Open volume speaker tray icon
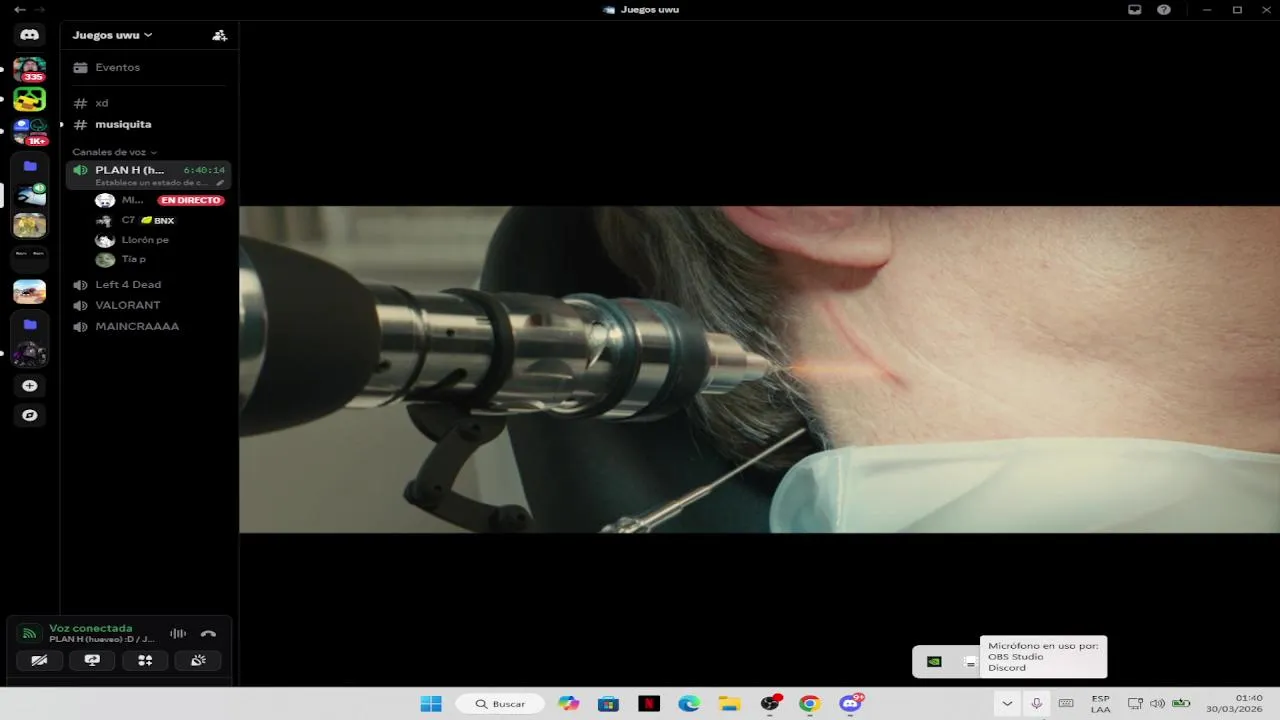This screenshot has width=1280, height=720. pos(1157,704)
